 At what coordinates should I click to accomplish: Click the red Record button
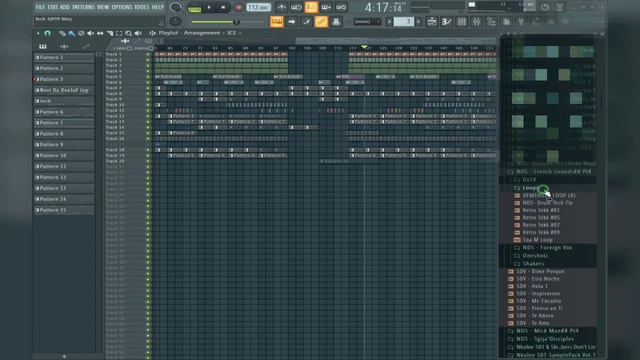(239, 7)
